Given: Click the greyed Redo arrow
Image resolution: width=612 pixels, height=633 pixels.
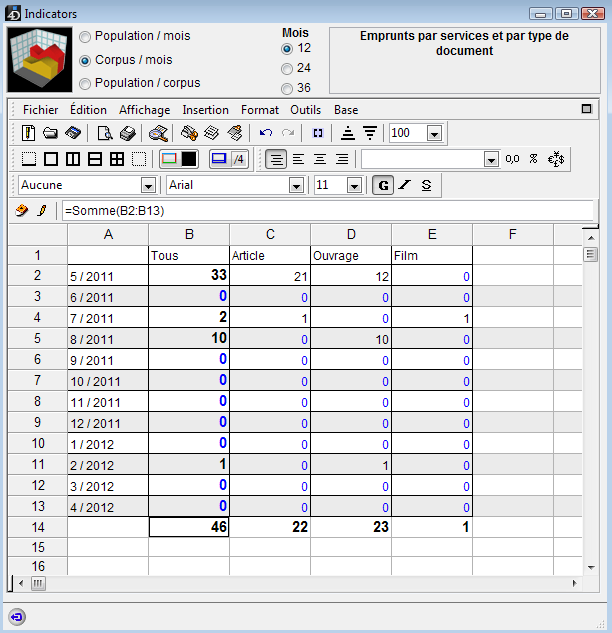Looking at the screenshot, I should click(288, 133).
